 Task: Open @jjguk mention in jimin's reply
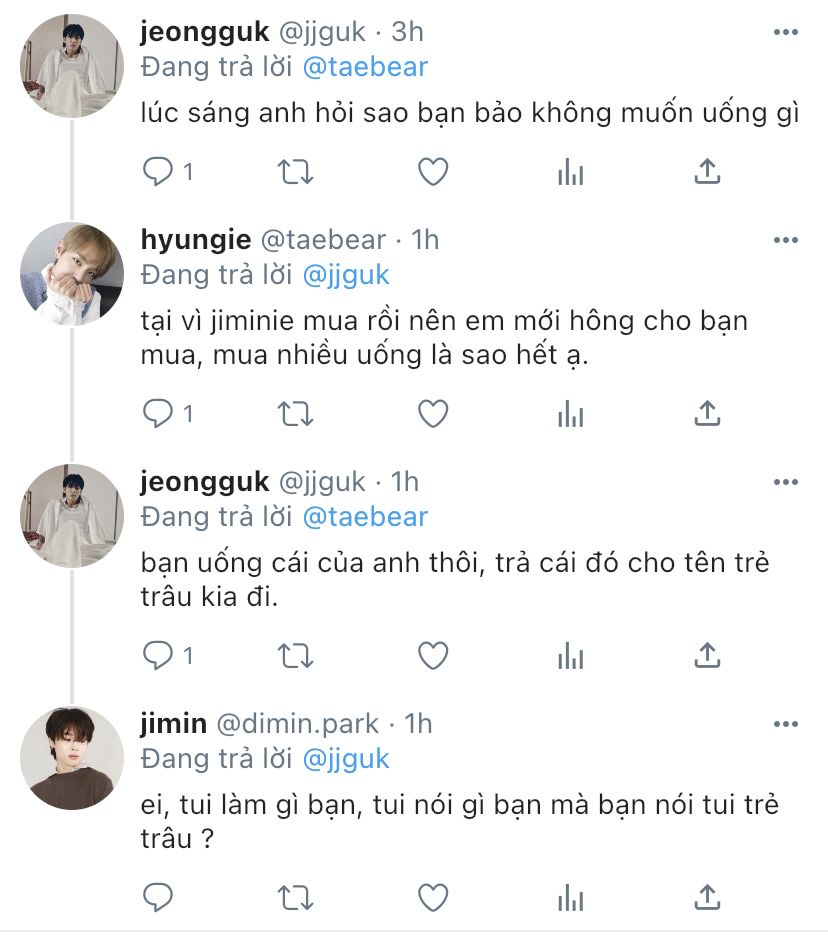pyautogui.click(x=346, y=759)
